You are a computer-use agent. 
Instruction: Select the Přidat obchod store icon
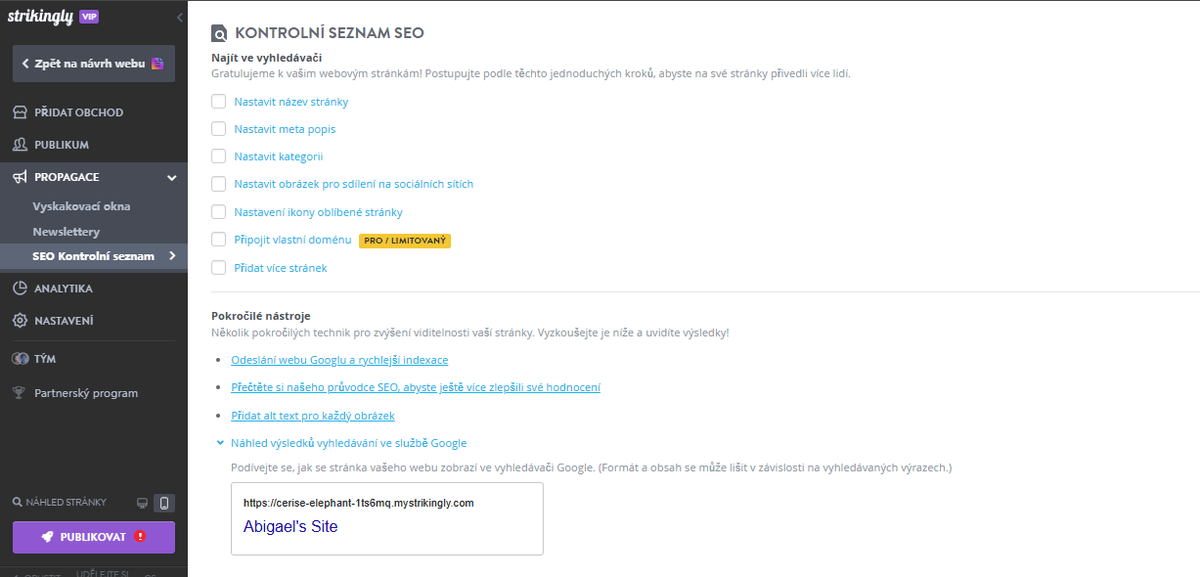[22, 111]
